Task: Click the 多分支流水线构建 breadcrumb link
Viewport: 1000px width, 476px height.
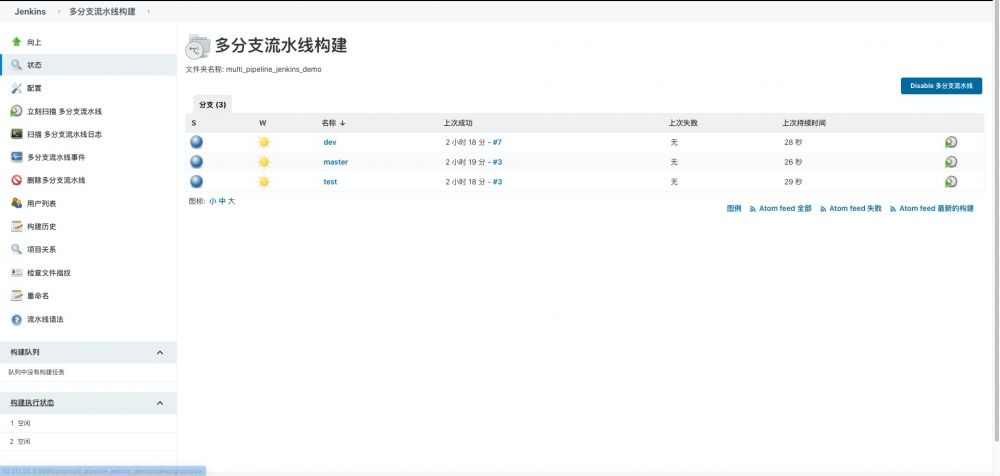Action: pos(103,11)
